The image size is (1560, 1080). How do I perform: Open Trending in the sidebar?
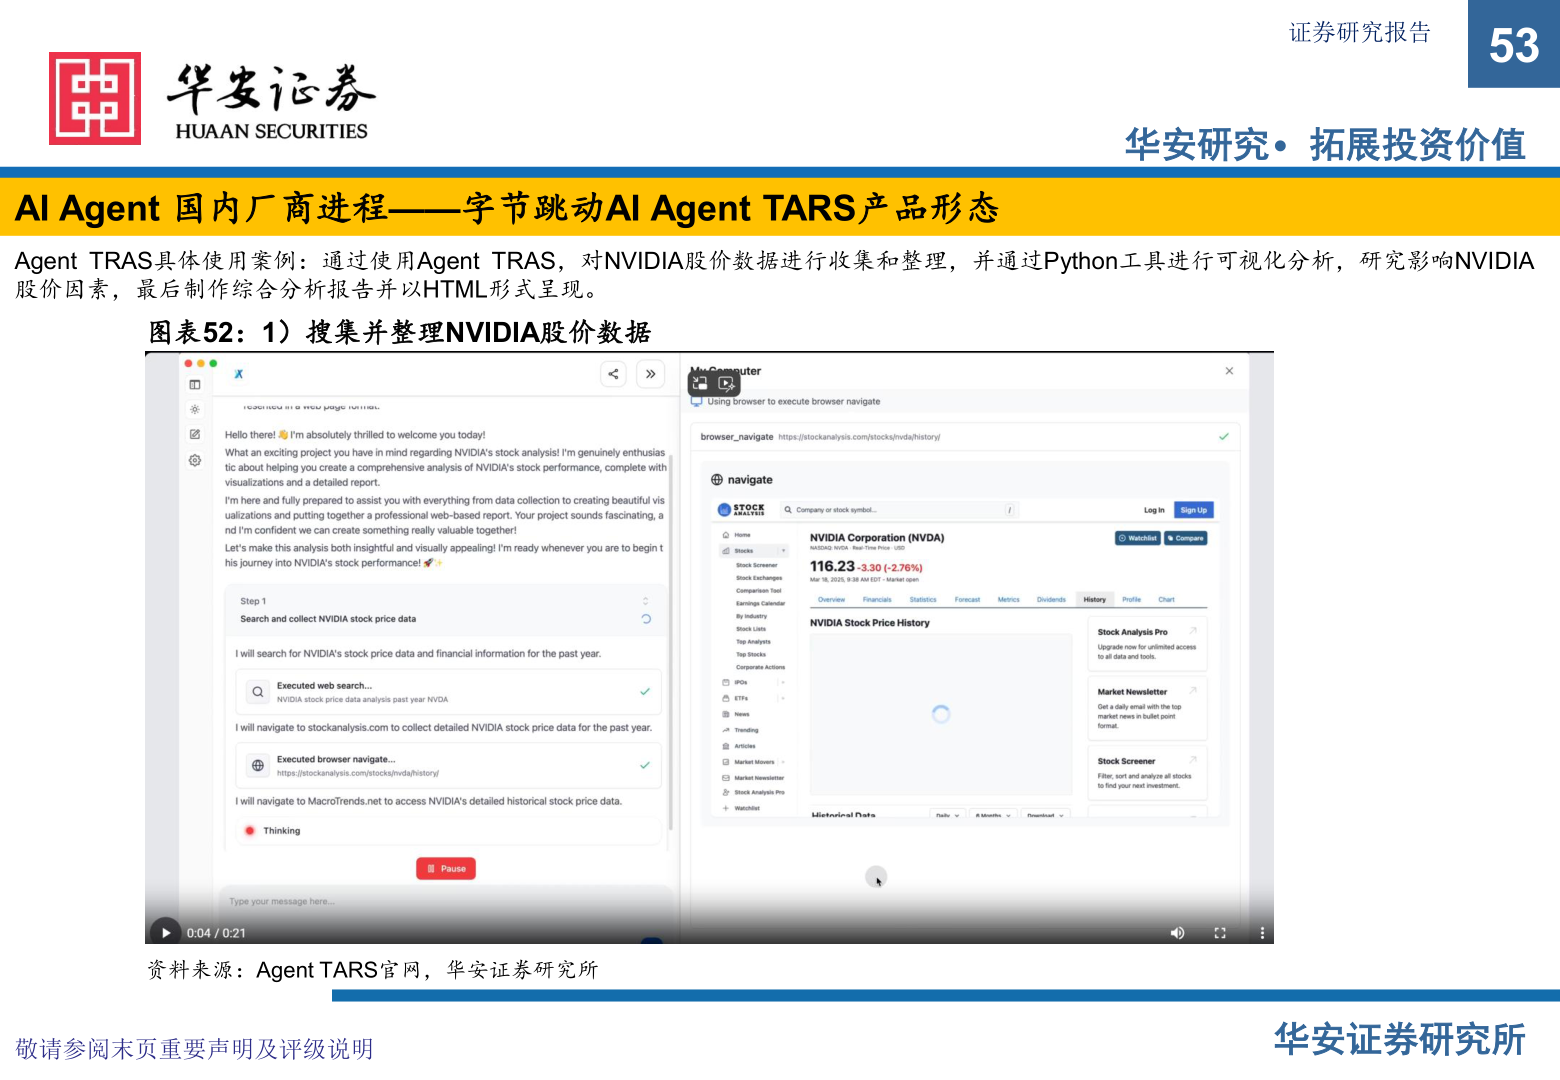point(746,730)
